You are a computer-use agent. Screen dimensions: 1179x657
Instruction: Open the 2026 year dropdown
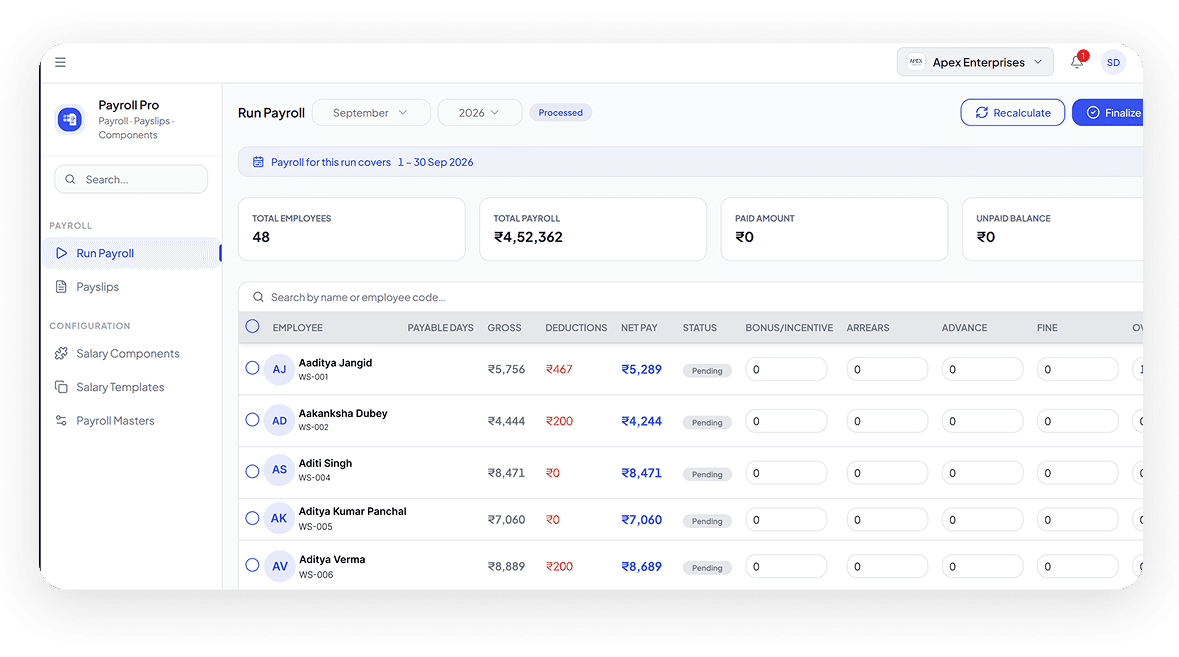coord(480,113)
